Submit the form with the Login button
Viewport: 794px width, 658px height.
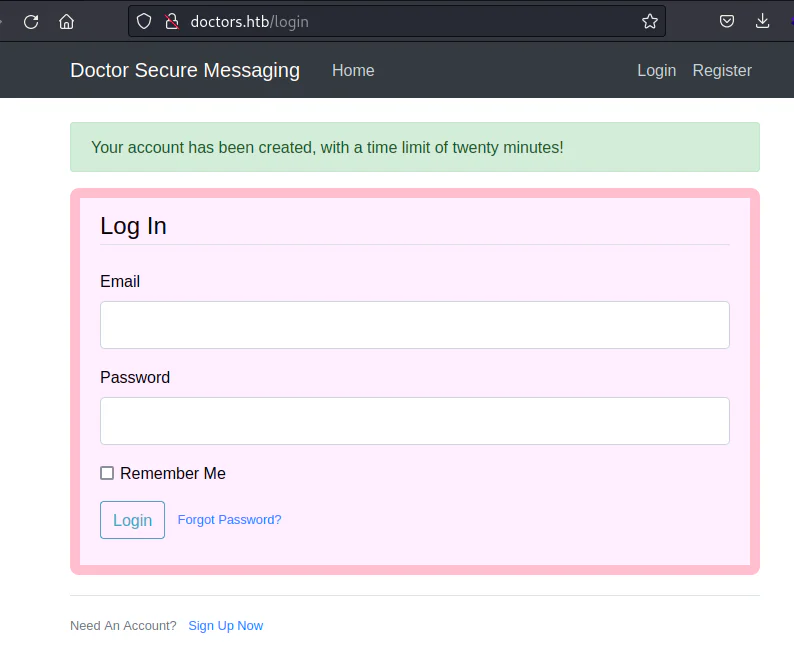[132, 520]
